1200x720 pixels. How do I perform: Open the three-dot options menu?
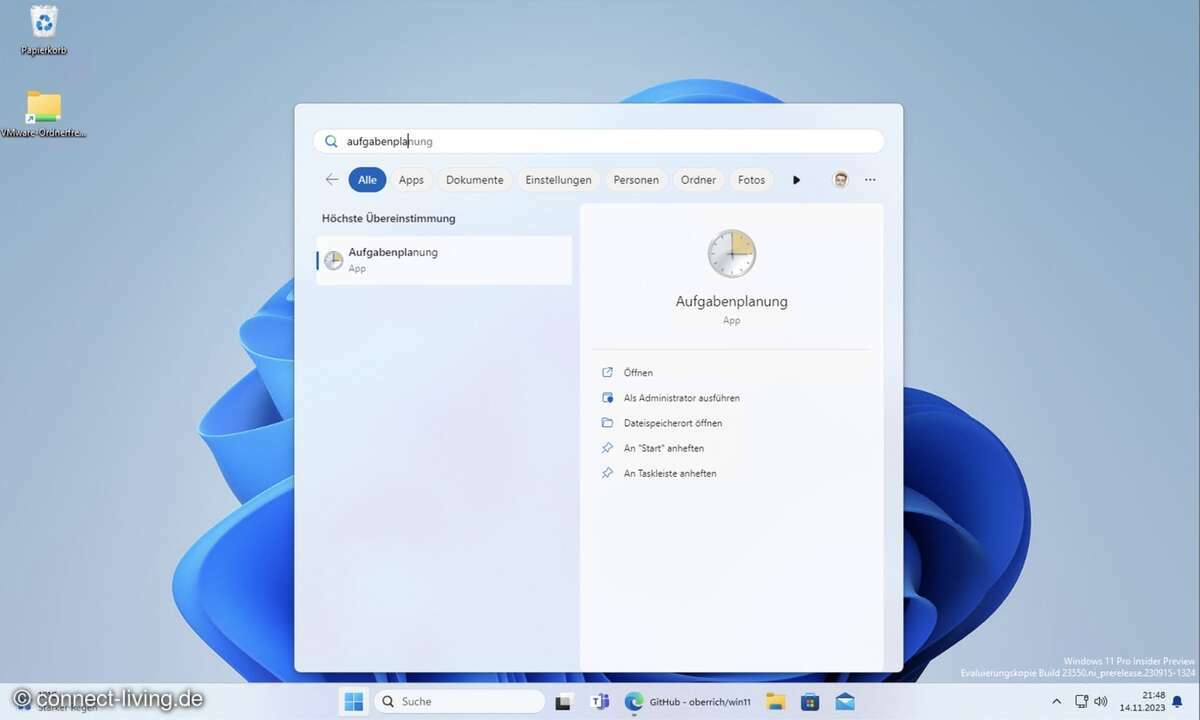(870, 180)
